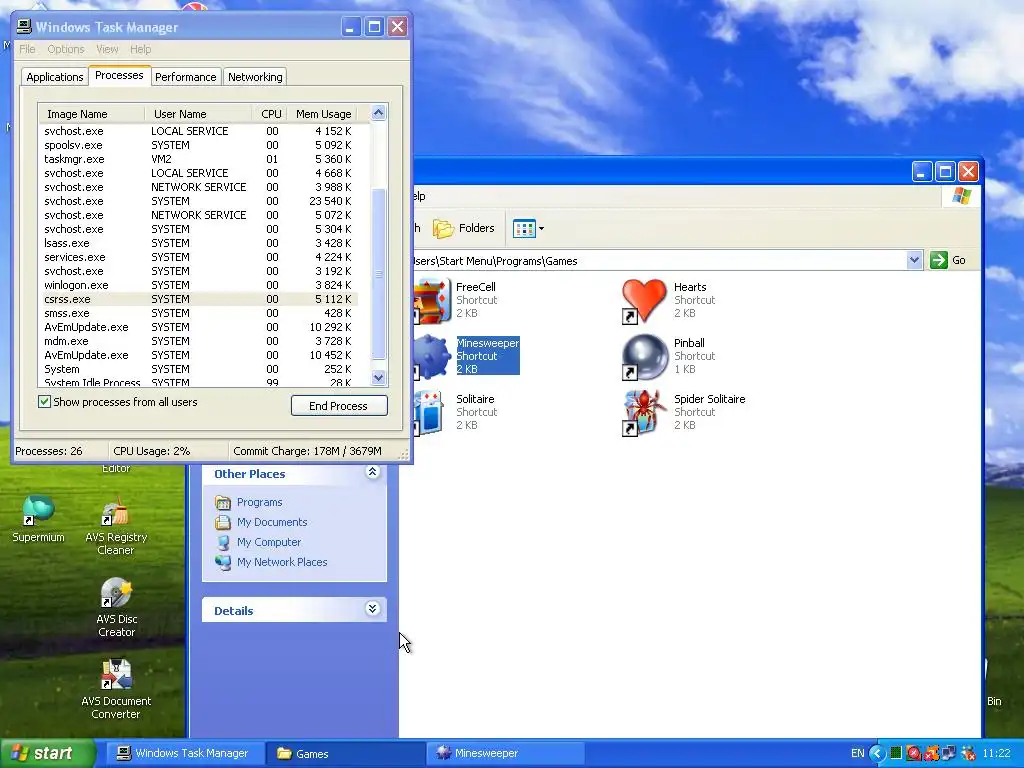Screen dimensions: 1024x768
Task: Click the My Network Places icon
Action: coord(223,562)
